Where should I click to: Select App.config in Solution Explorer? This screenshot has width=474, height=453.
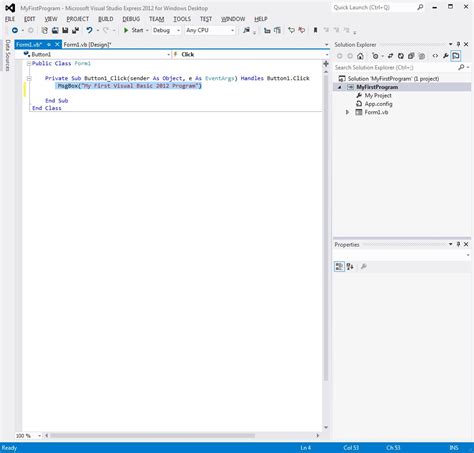378,104
